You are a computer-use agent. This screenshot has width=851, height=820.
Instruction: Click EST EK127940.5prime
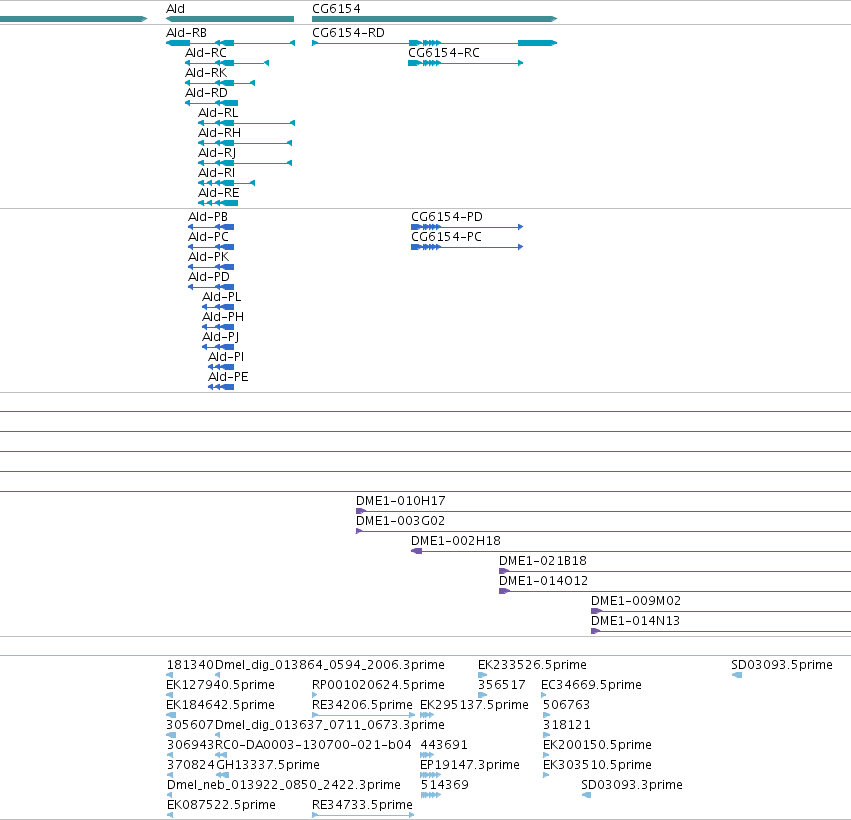coord(220,685)
